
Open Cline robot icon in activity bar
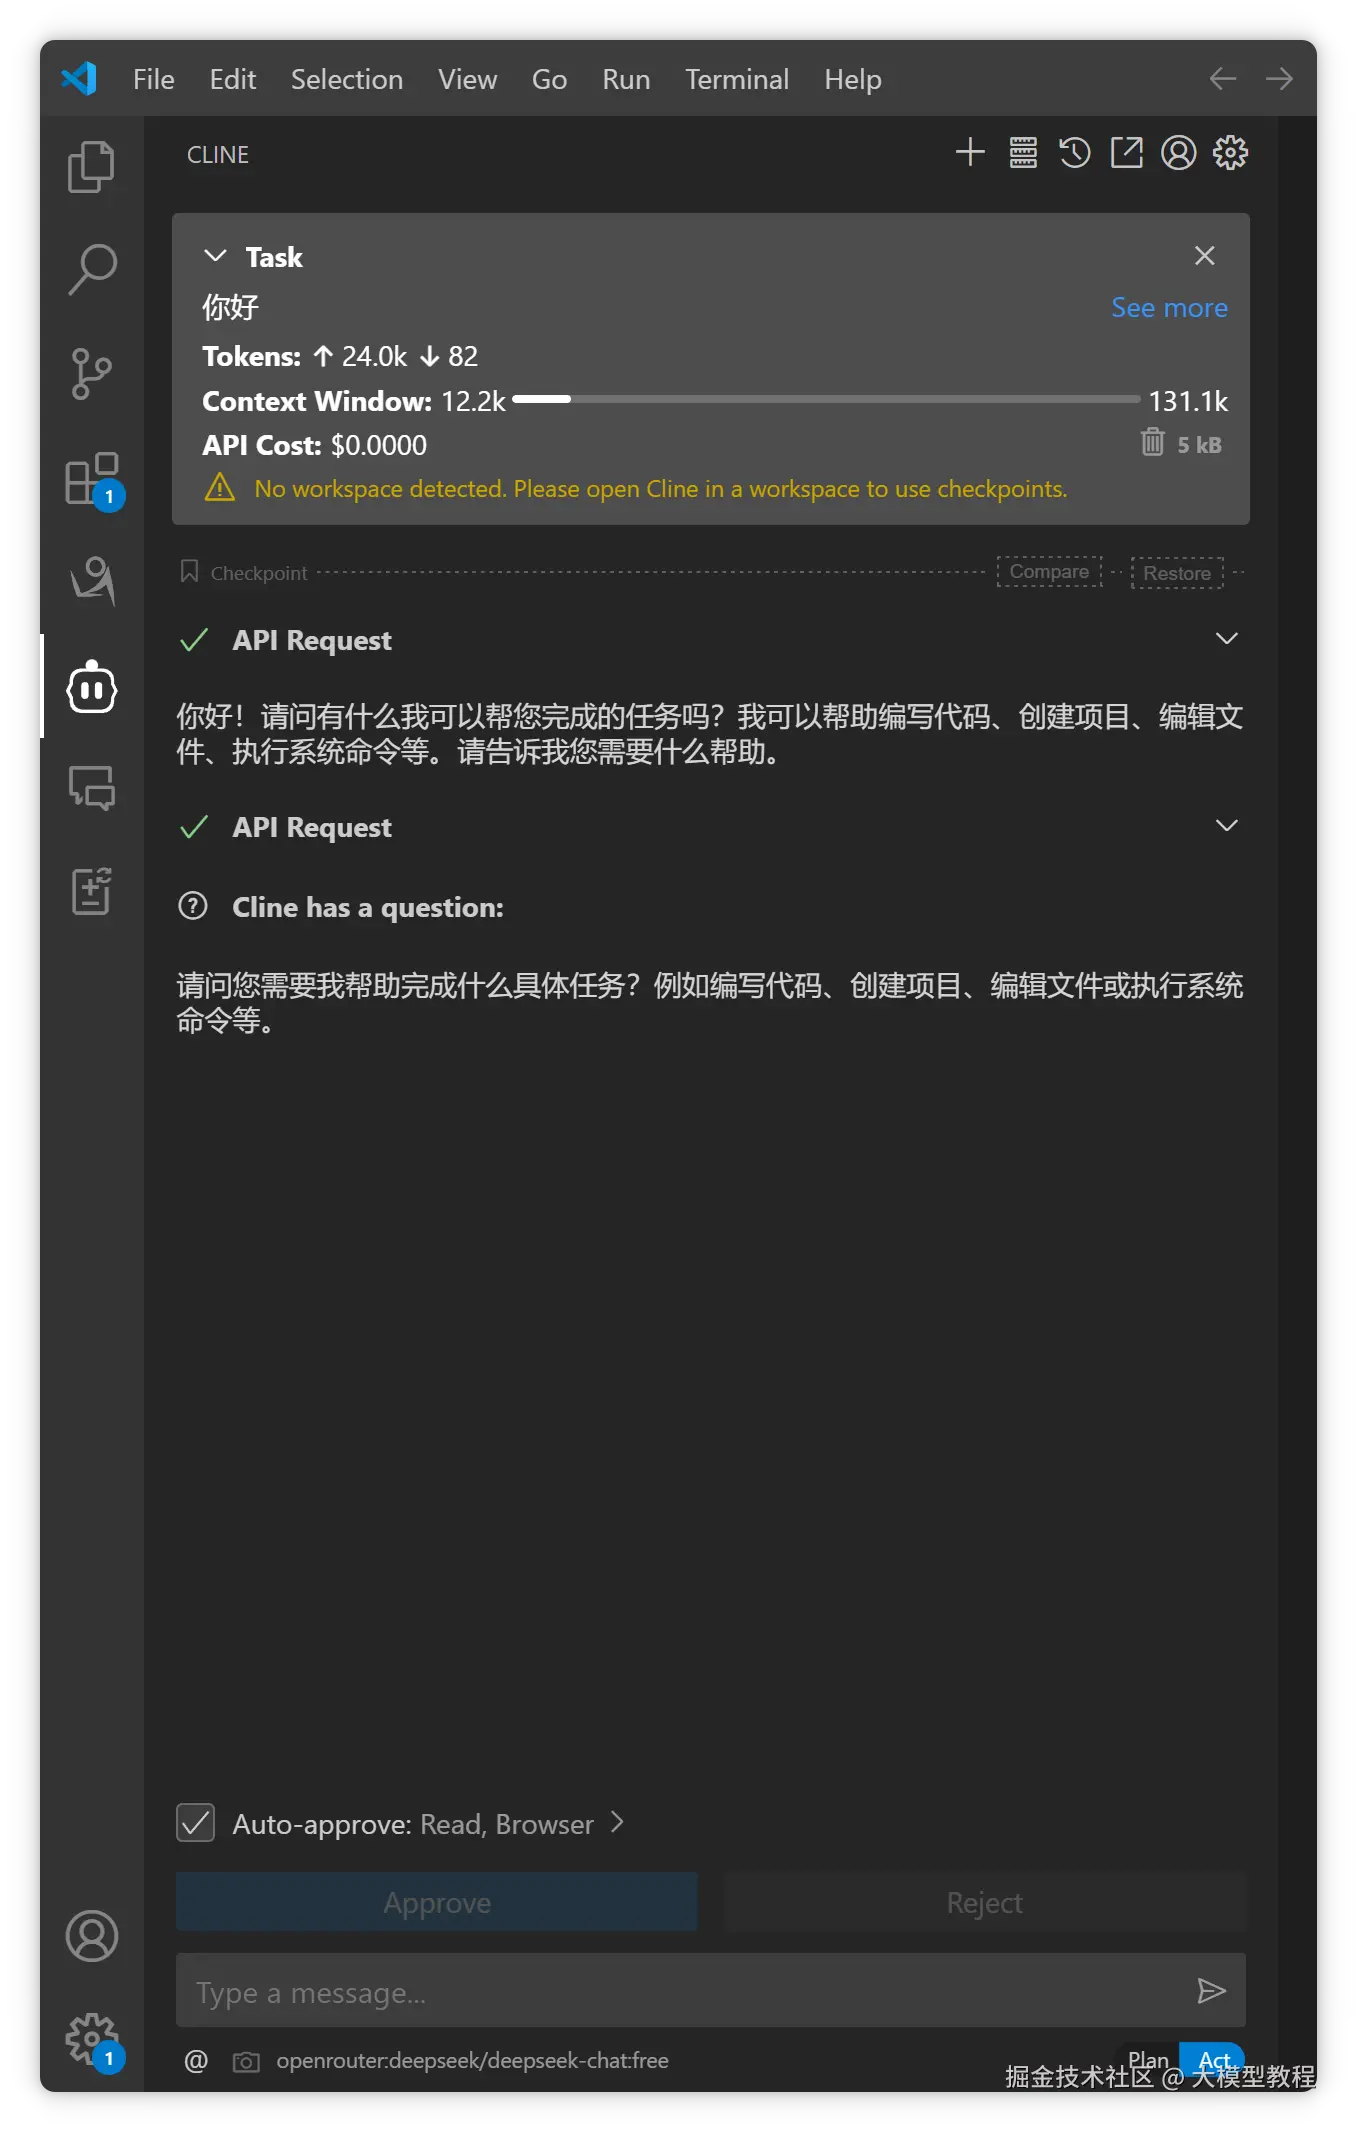(91, 687)
